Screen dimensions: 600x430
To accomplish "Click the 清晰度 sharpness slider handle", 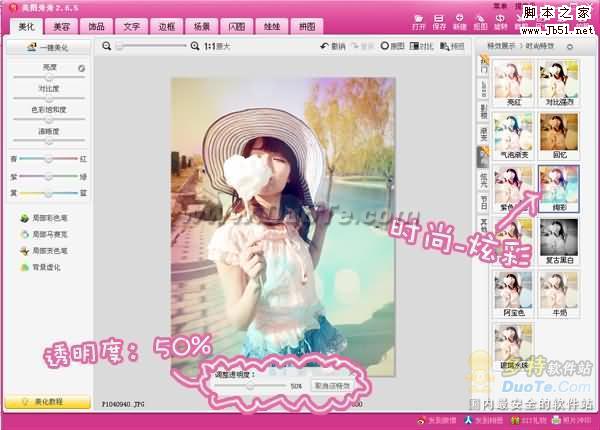I will pos(49,141).
